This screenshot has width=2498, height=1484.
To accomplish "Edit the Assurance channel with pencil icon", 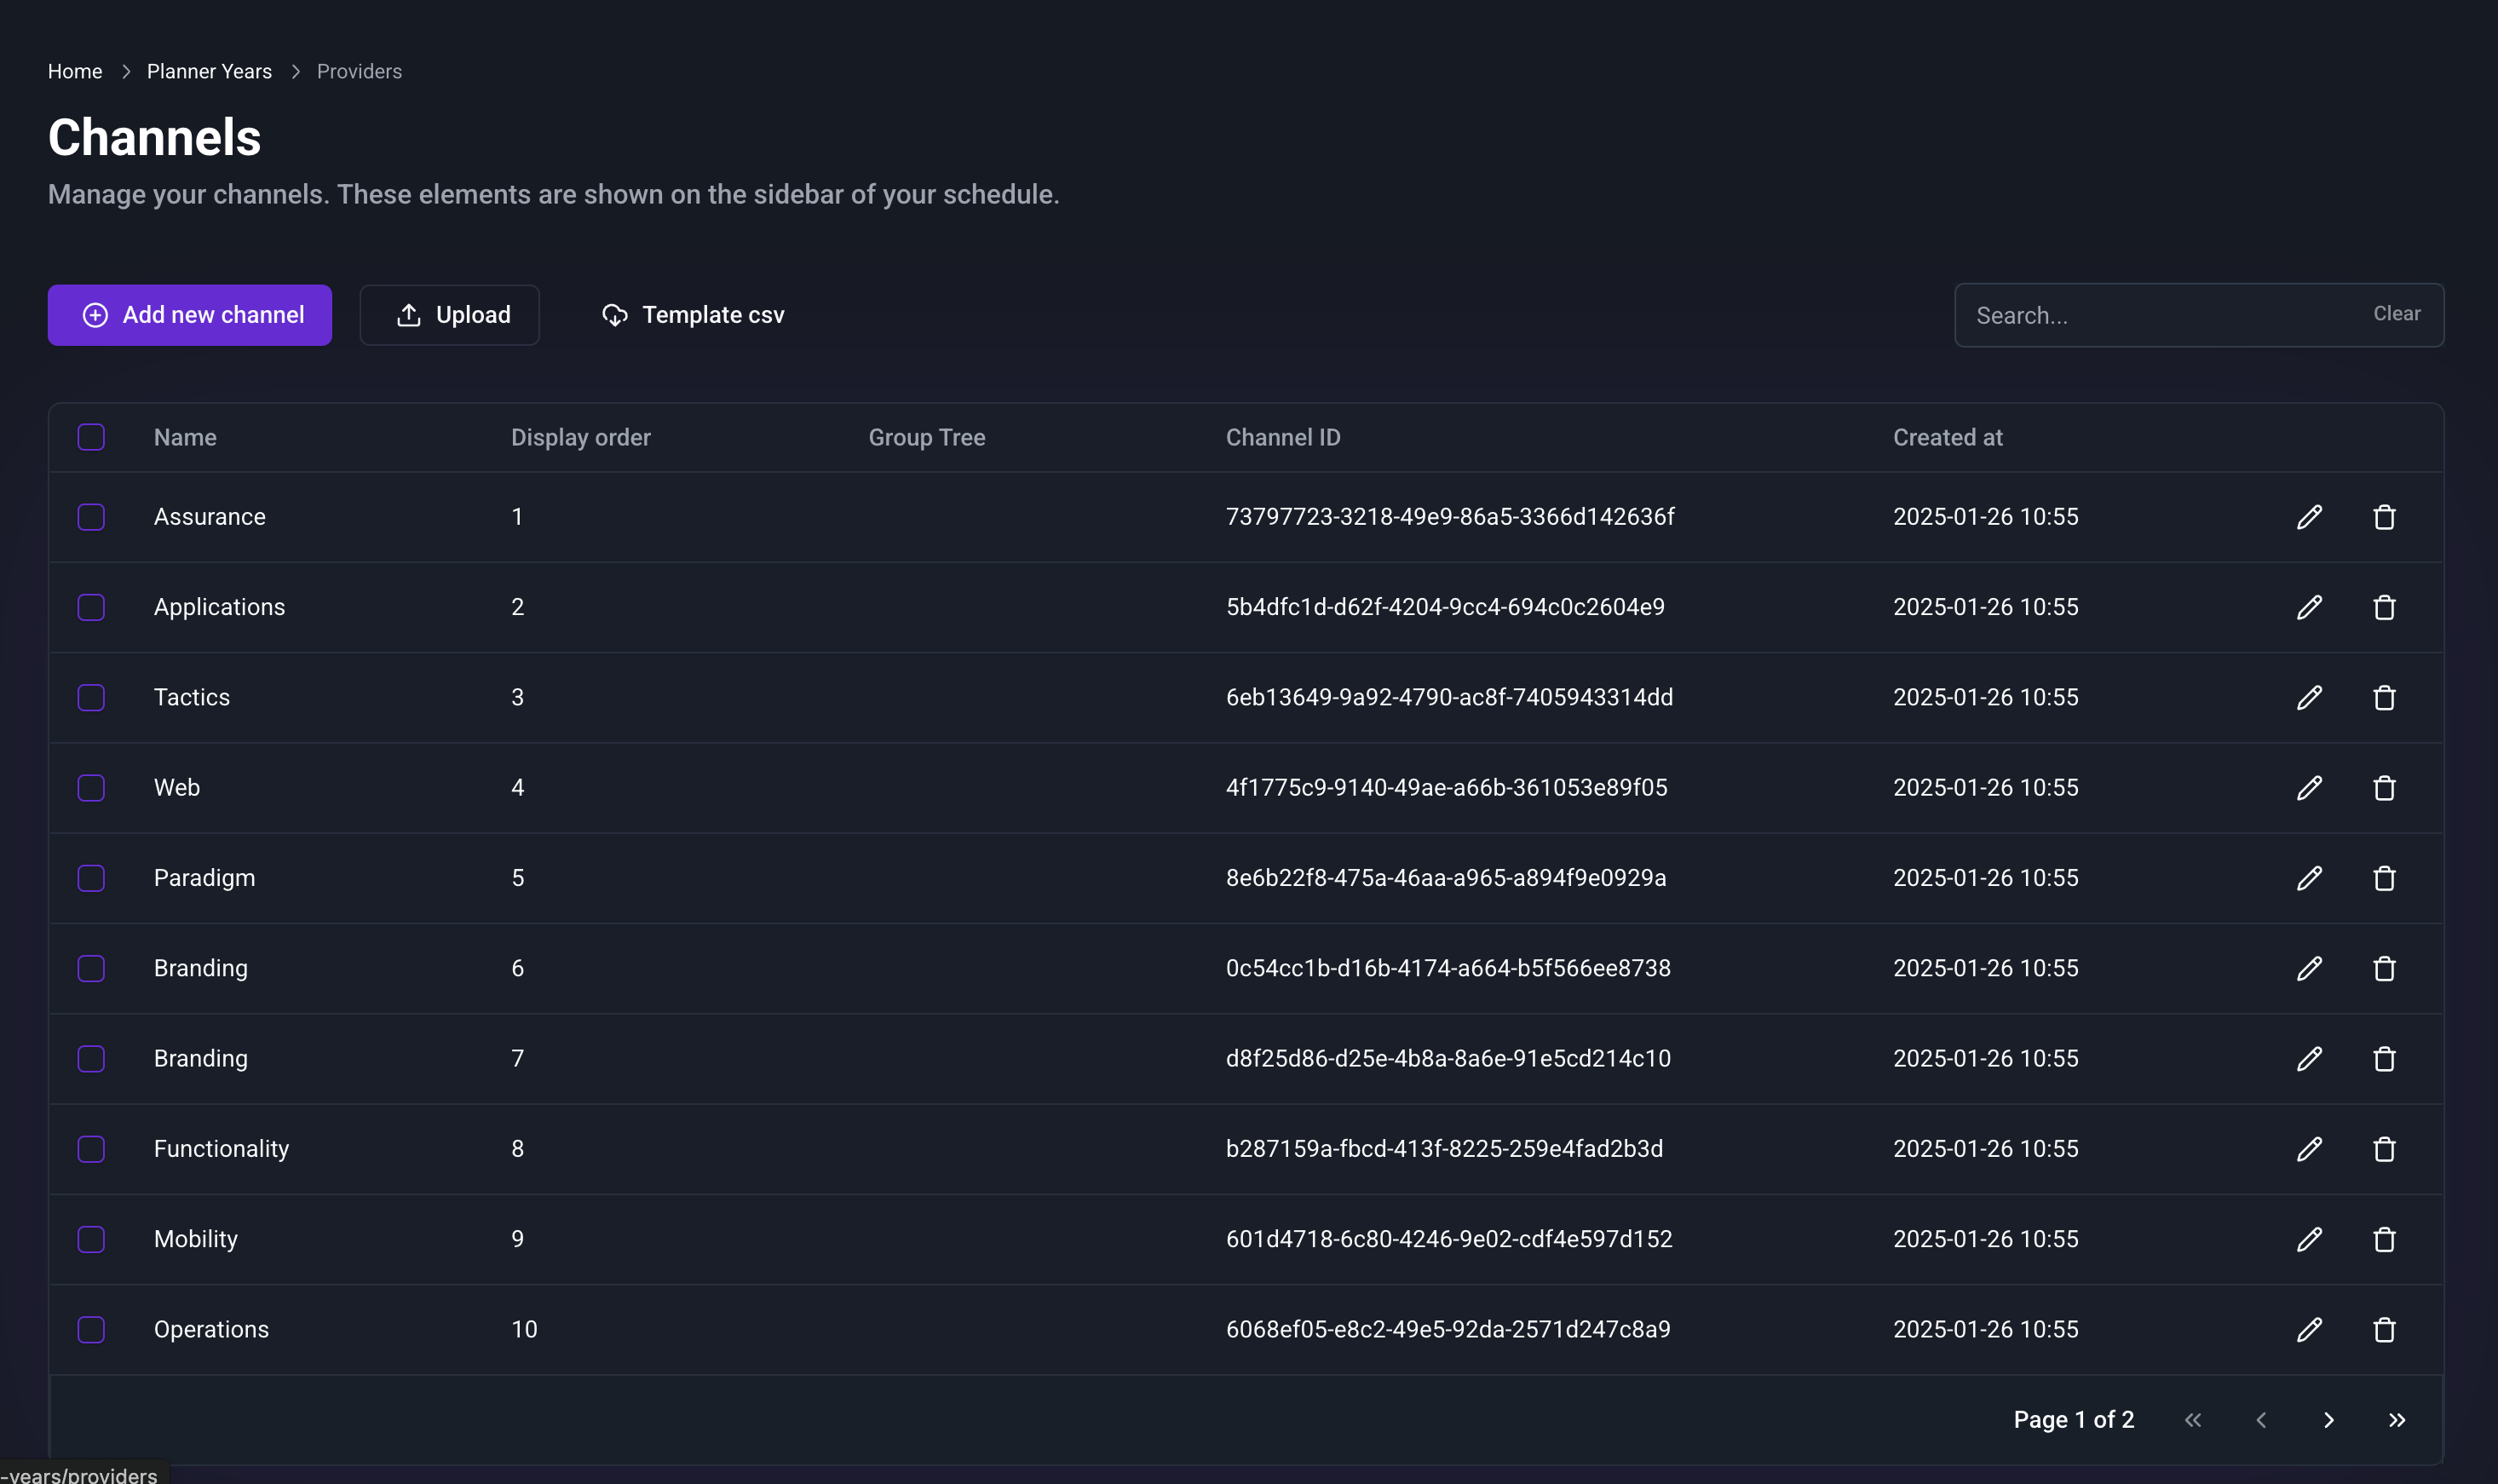I will click(2309, 517).
